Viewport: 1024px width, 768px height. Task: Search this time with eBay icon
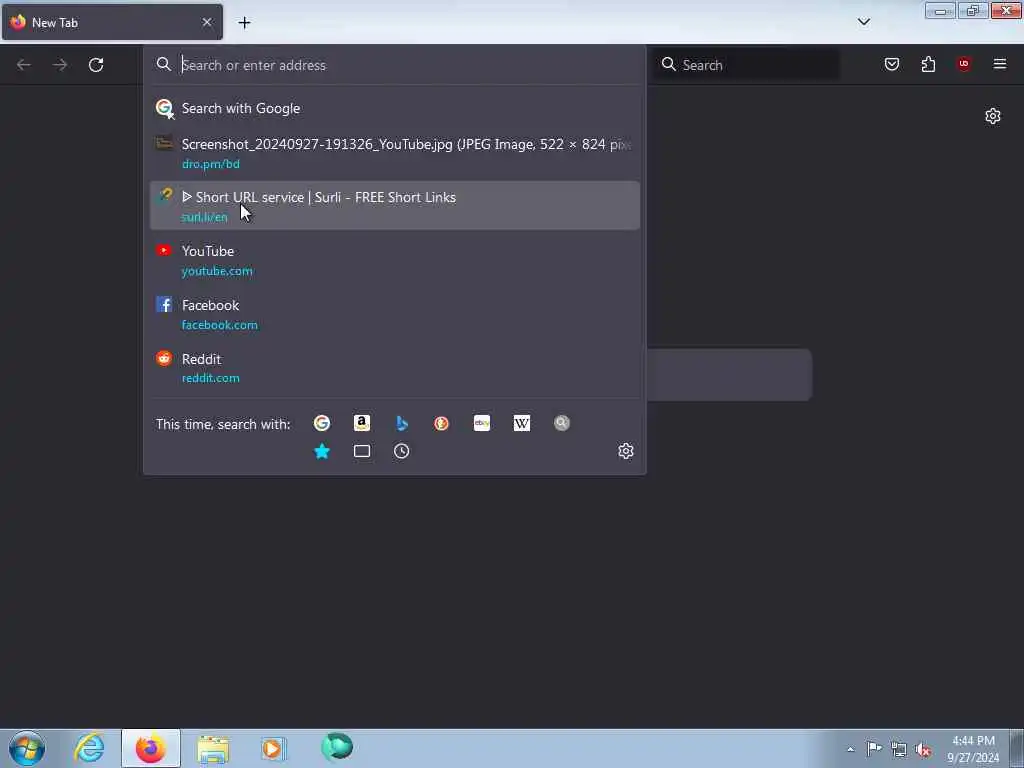click(482, 423)
